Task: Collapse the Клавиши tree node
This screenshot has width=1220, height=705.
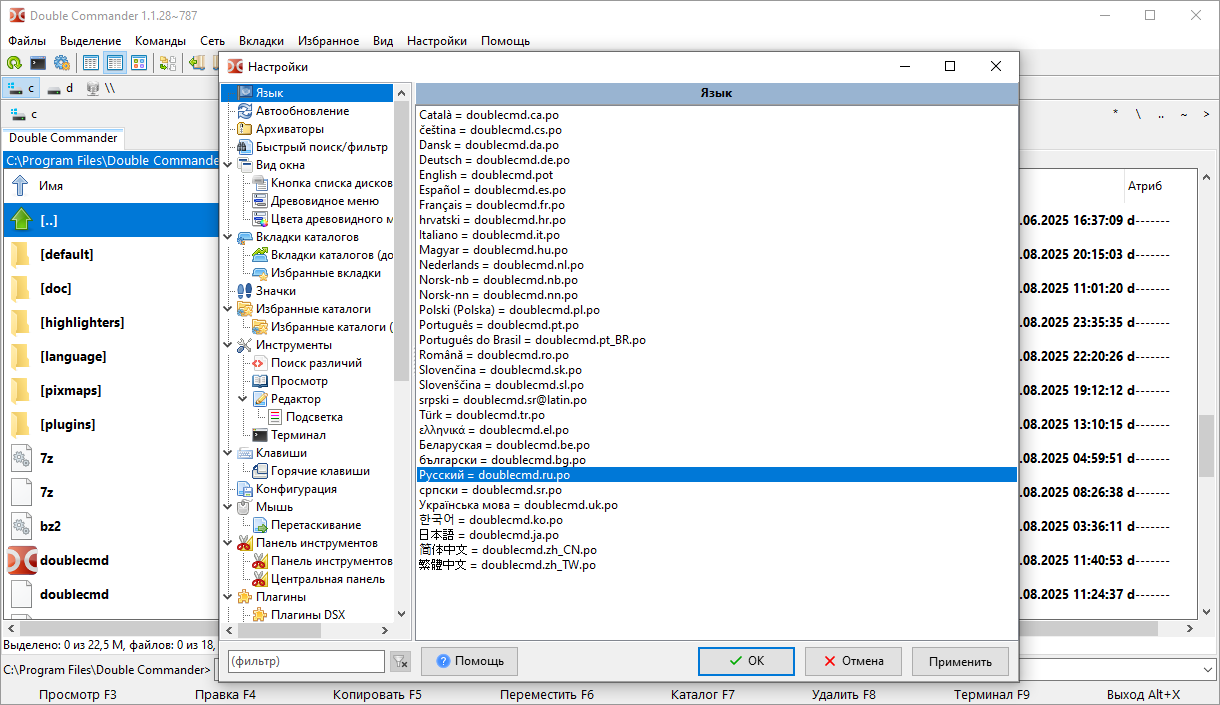Action: coord(229,453)
